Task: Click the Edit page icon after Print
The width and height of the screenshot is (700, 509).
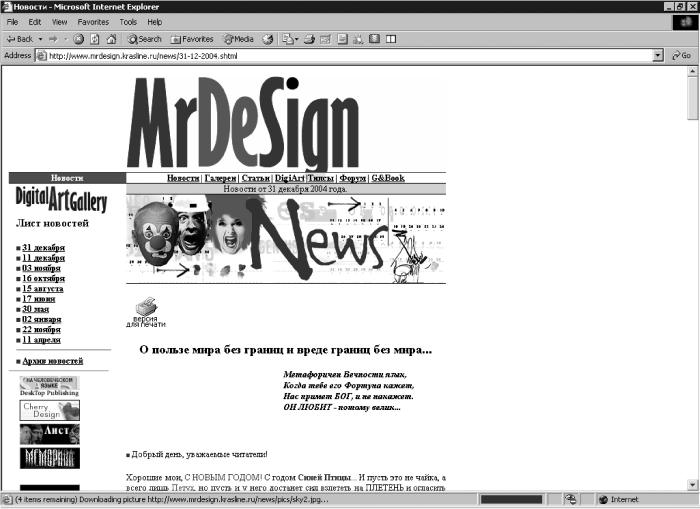Action: [x=325, y=39]
